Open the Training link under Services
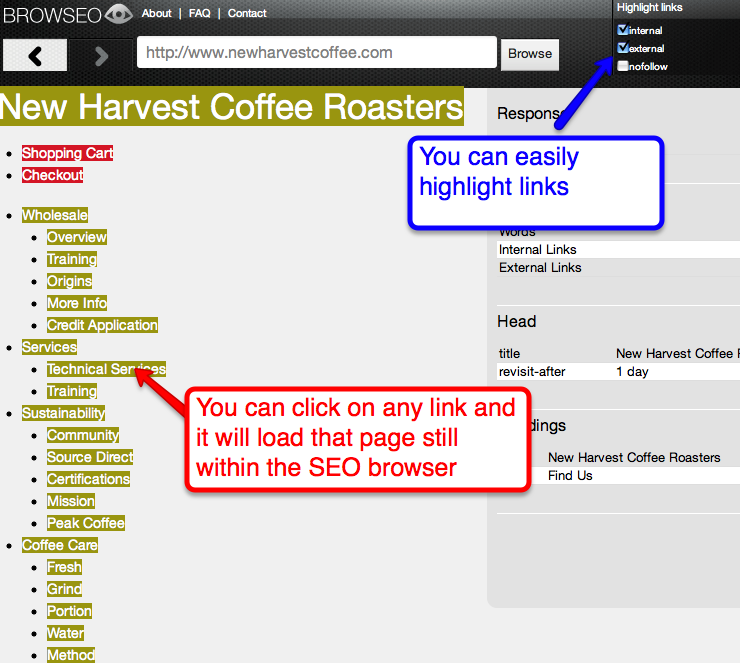Viewport: 740px width, 663px height. click(72, 391)
